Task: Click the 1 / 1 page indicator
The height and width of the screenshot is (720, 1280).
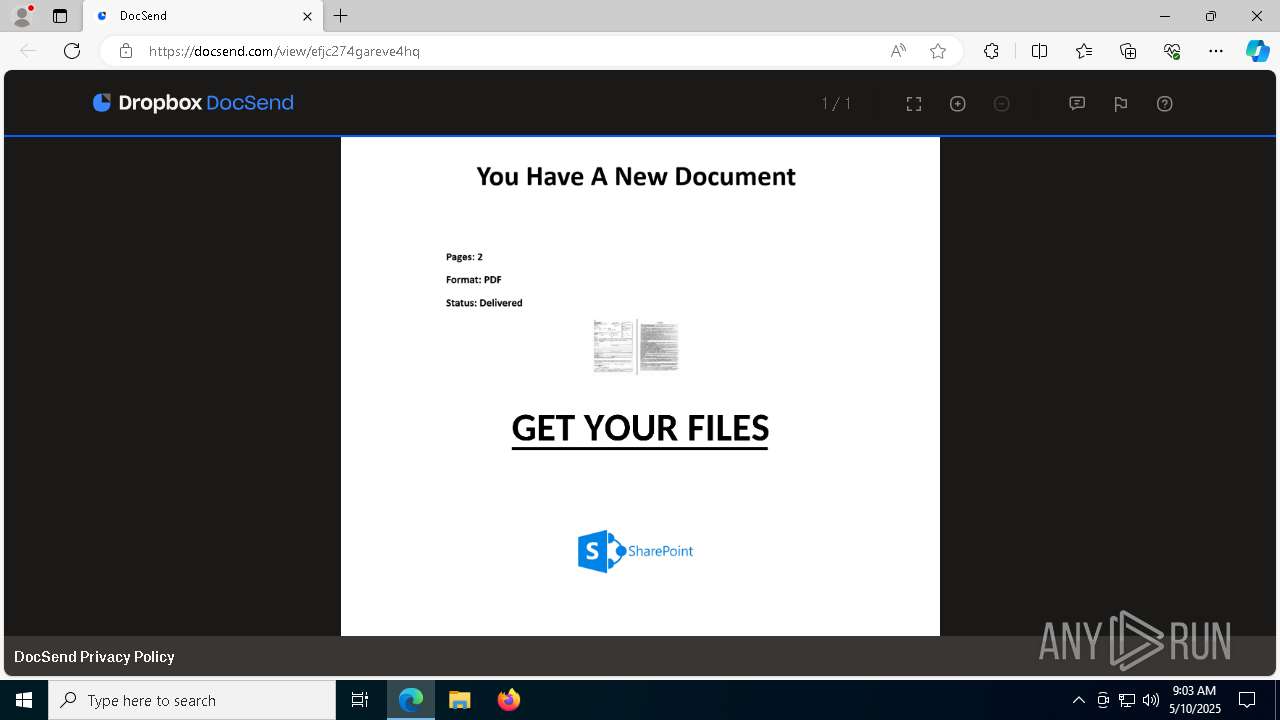Action: [836, 104]
